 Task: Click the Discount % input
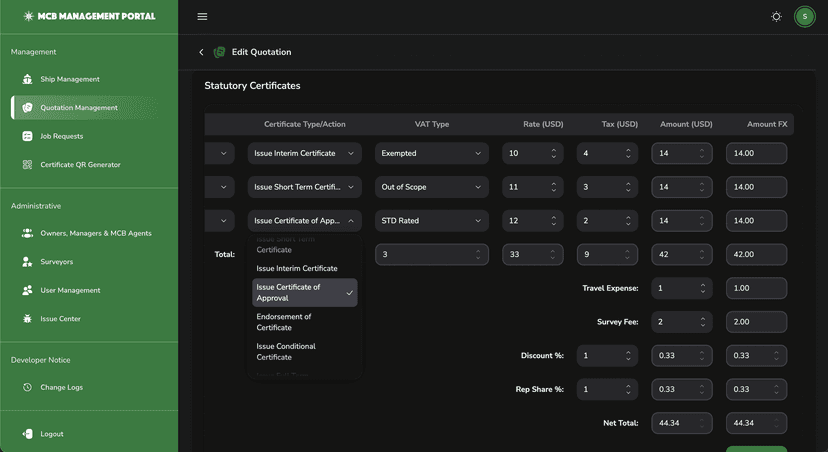tap(607, 356)
